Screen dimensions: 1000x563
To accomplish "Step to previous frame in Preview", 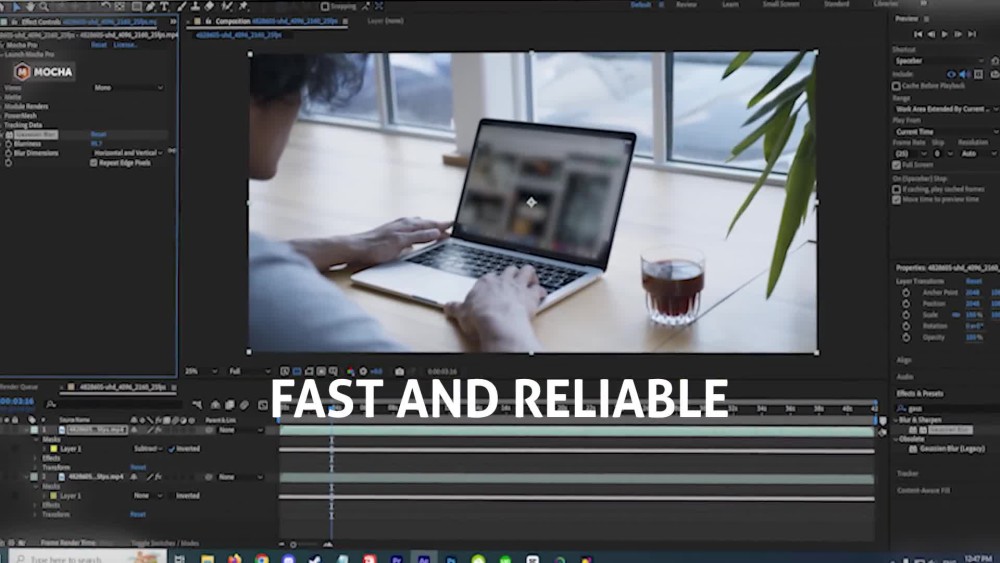I will pyautogui.click(x=931, y=34).
